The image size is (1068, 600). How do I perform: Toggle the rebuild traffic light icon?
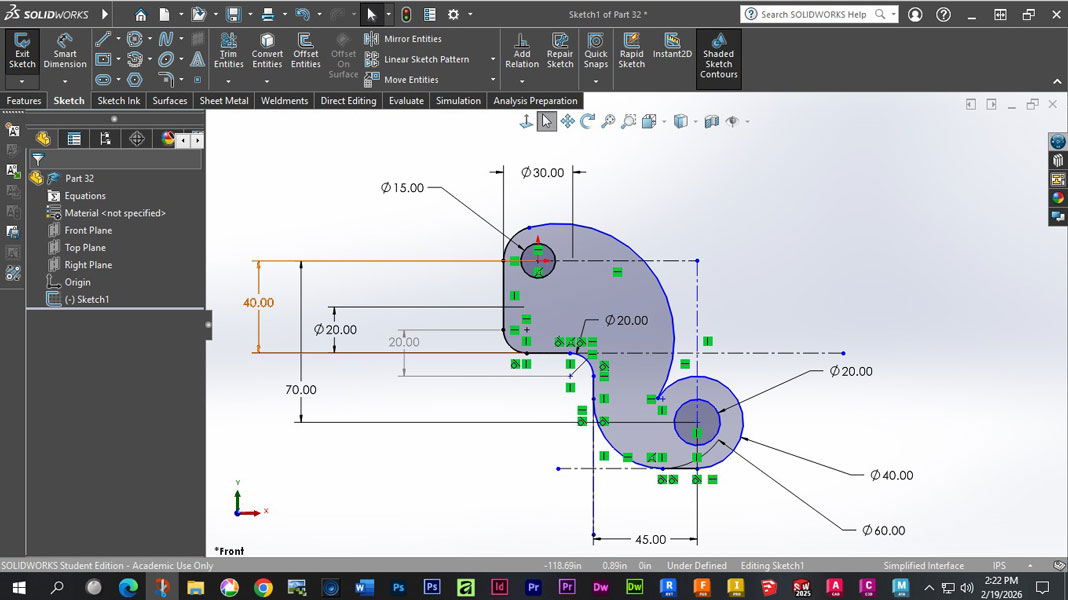tap(406, 14)
